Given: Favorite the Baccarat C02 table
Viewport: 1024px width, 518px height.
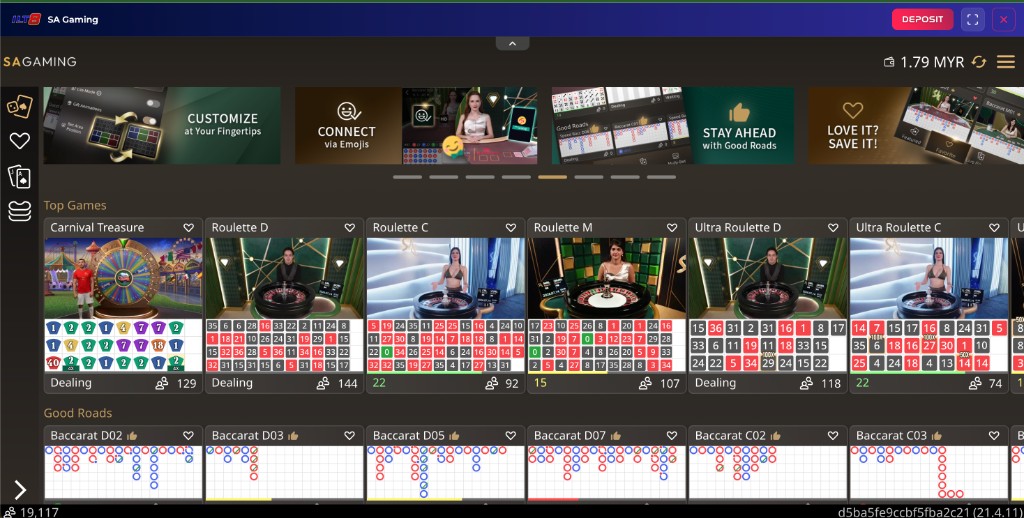Looking at the screenshot, I should tap(833, 435).
